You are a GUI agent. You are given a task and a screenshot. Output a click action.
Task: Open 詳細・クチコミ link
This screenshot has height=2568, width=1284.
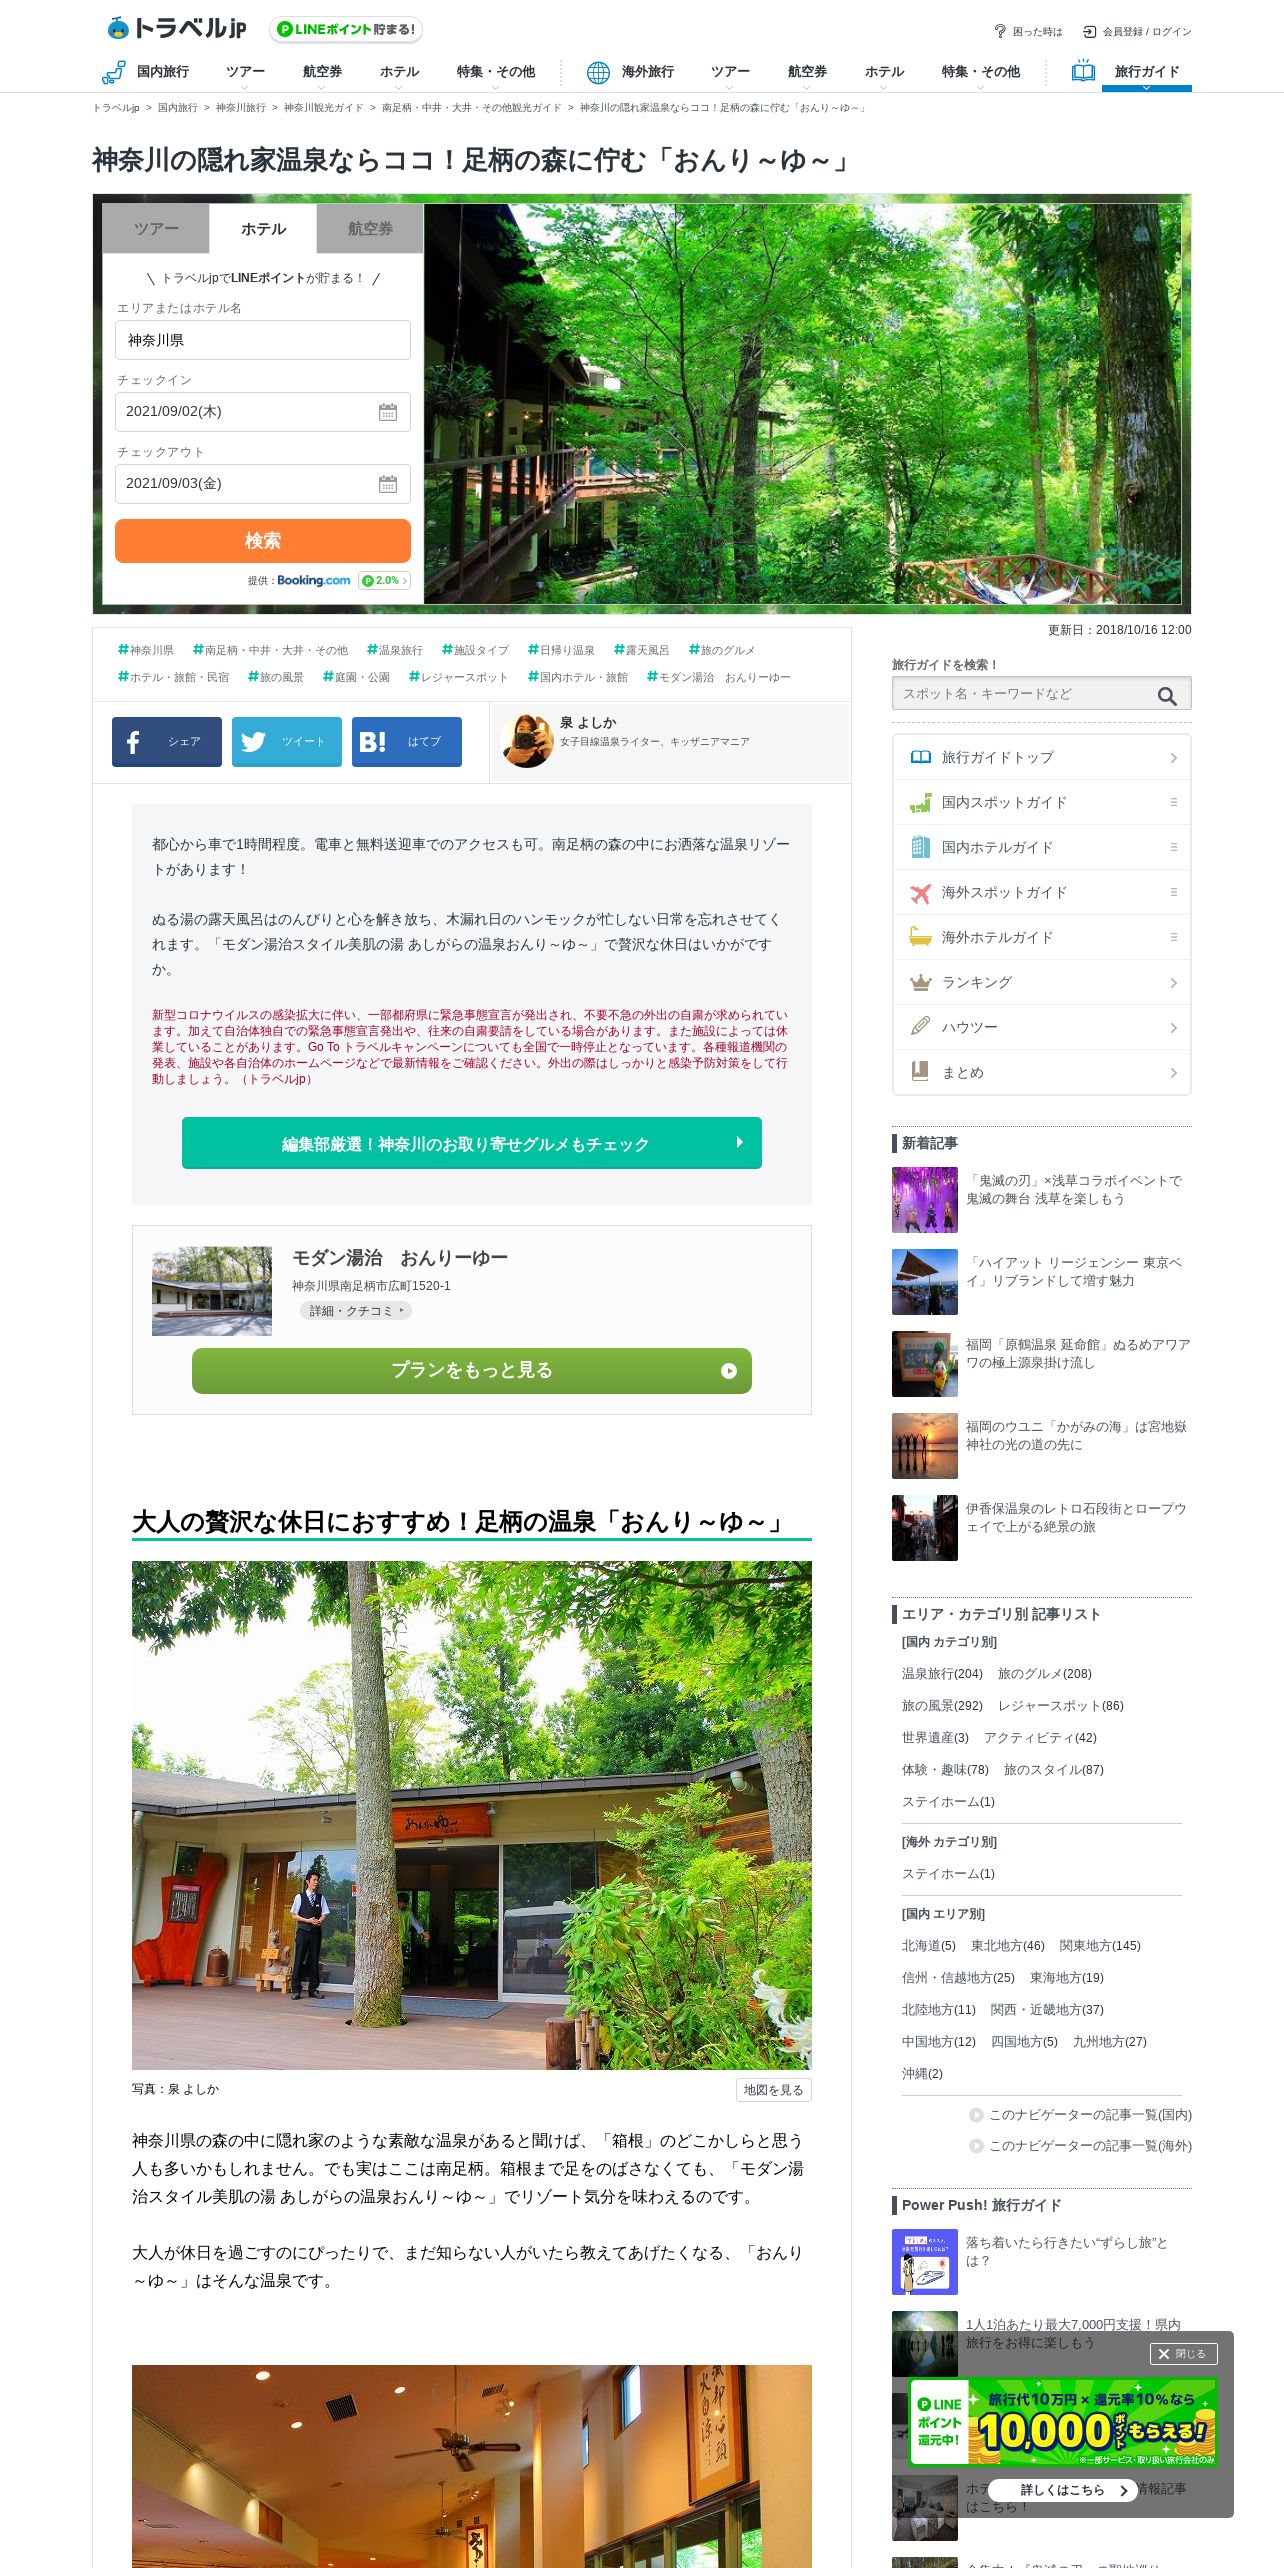[355, 1311]
